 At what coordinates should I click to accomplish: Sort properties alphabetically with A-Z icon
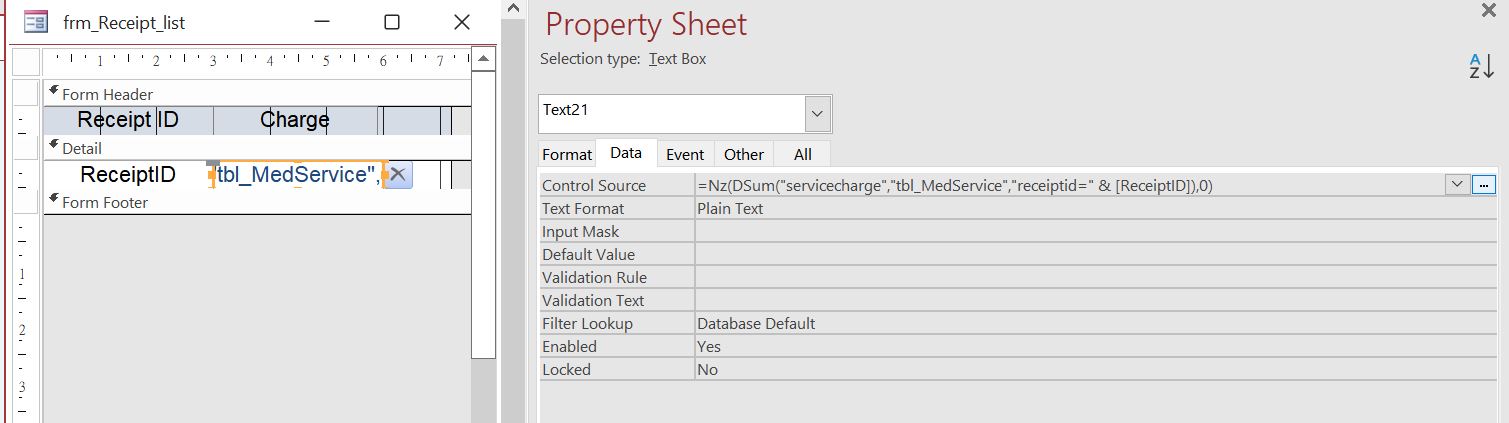click(1481, 66)
